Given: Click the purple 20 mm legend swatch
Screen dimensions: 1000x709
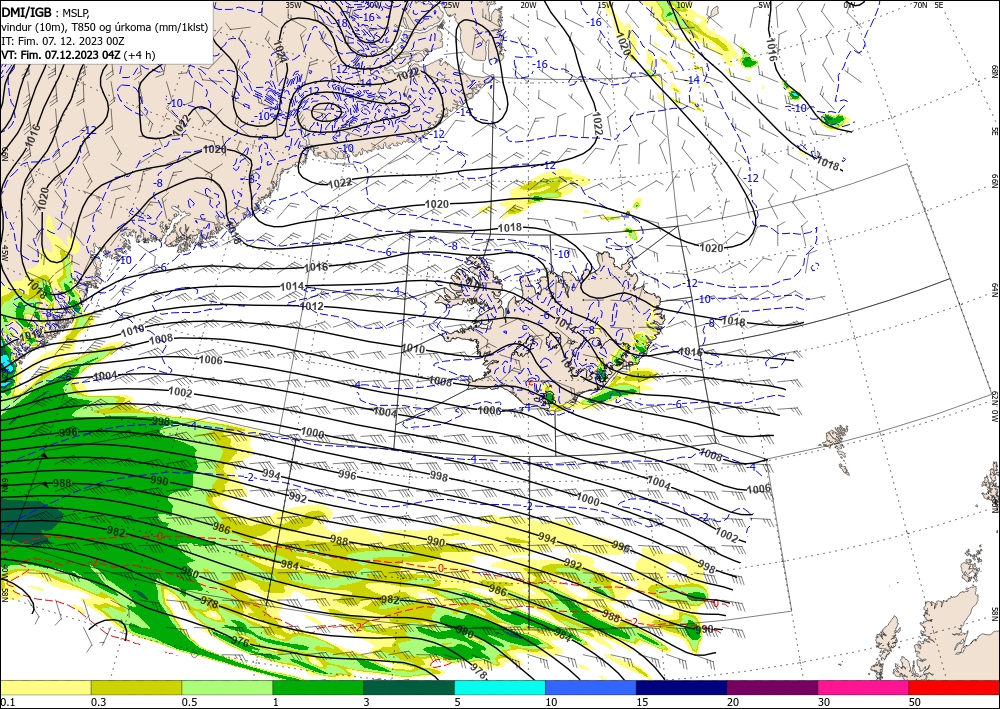Looking at the screenshot, I should 772,687.
